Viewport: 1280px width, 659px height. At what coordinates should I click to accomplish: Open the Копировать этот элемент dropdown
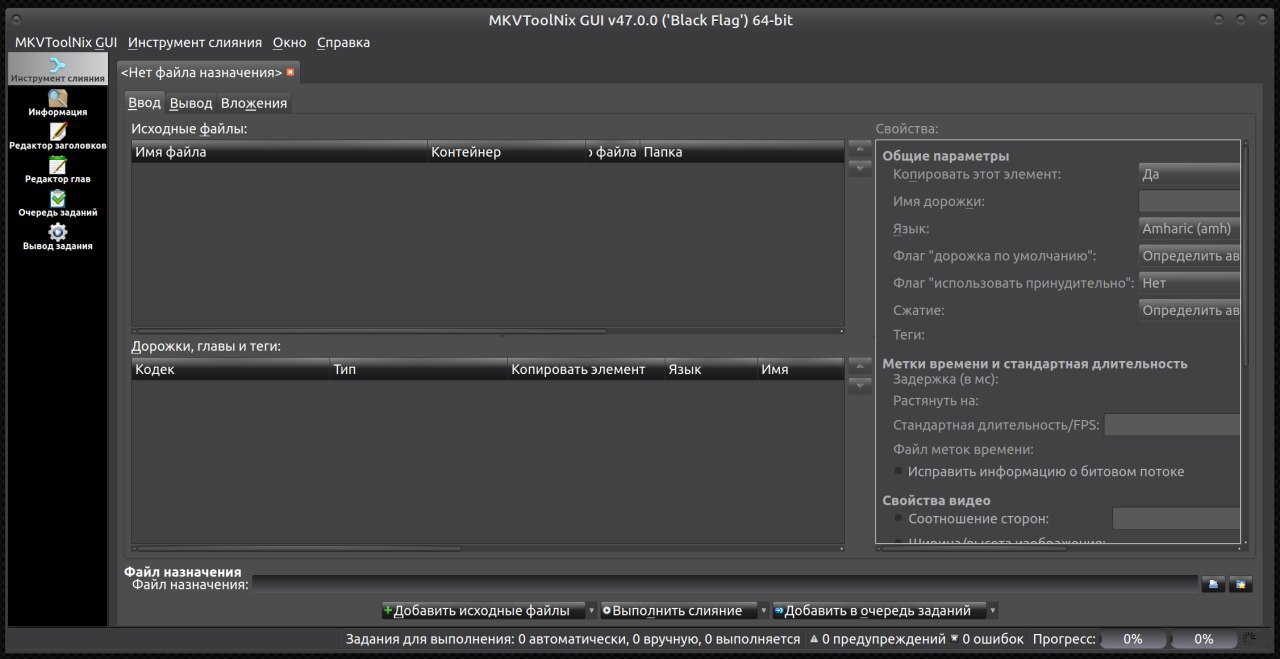(1189, 174)
